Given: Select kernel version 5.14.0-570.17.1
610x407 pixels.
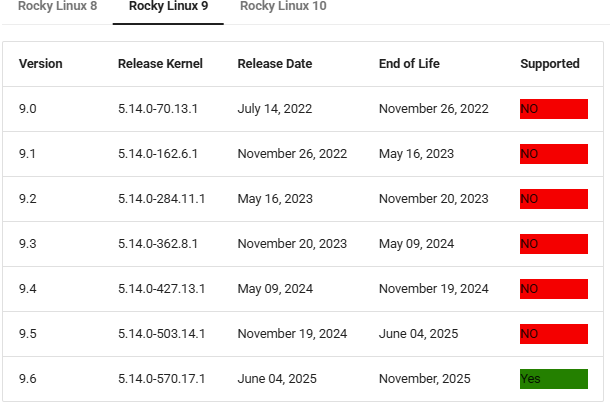Looking at the screenshot, I should pos(161,379).
